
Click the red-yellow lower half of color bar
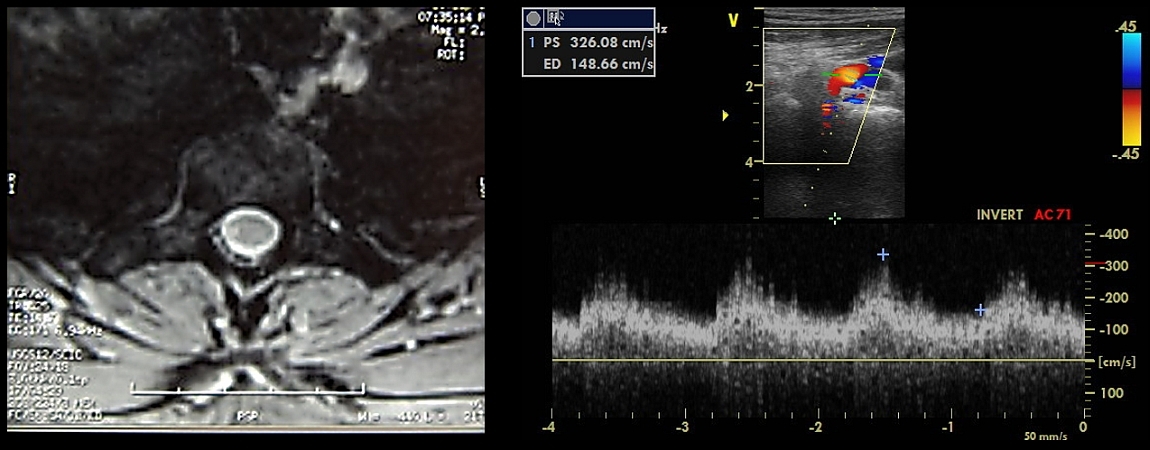pyautogui.click(x=1130, y=117)
